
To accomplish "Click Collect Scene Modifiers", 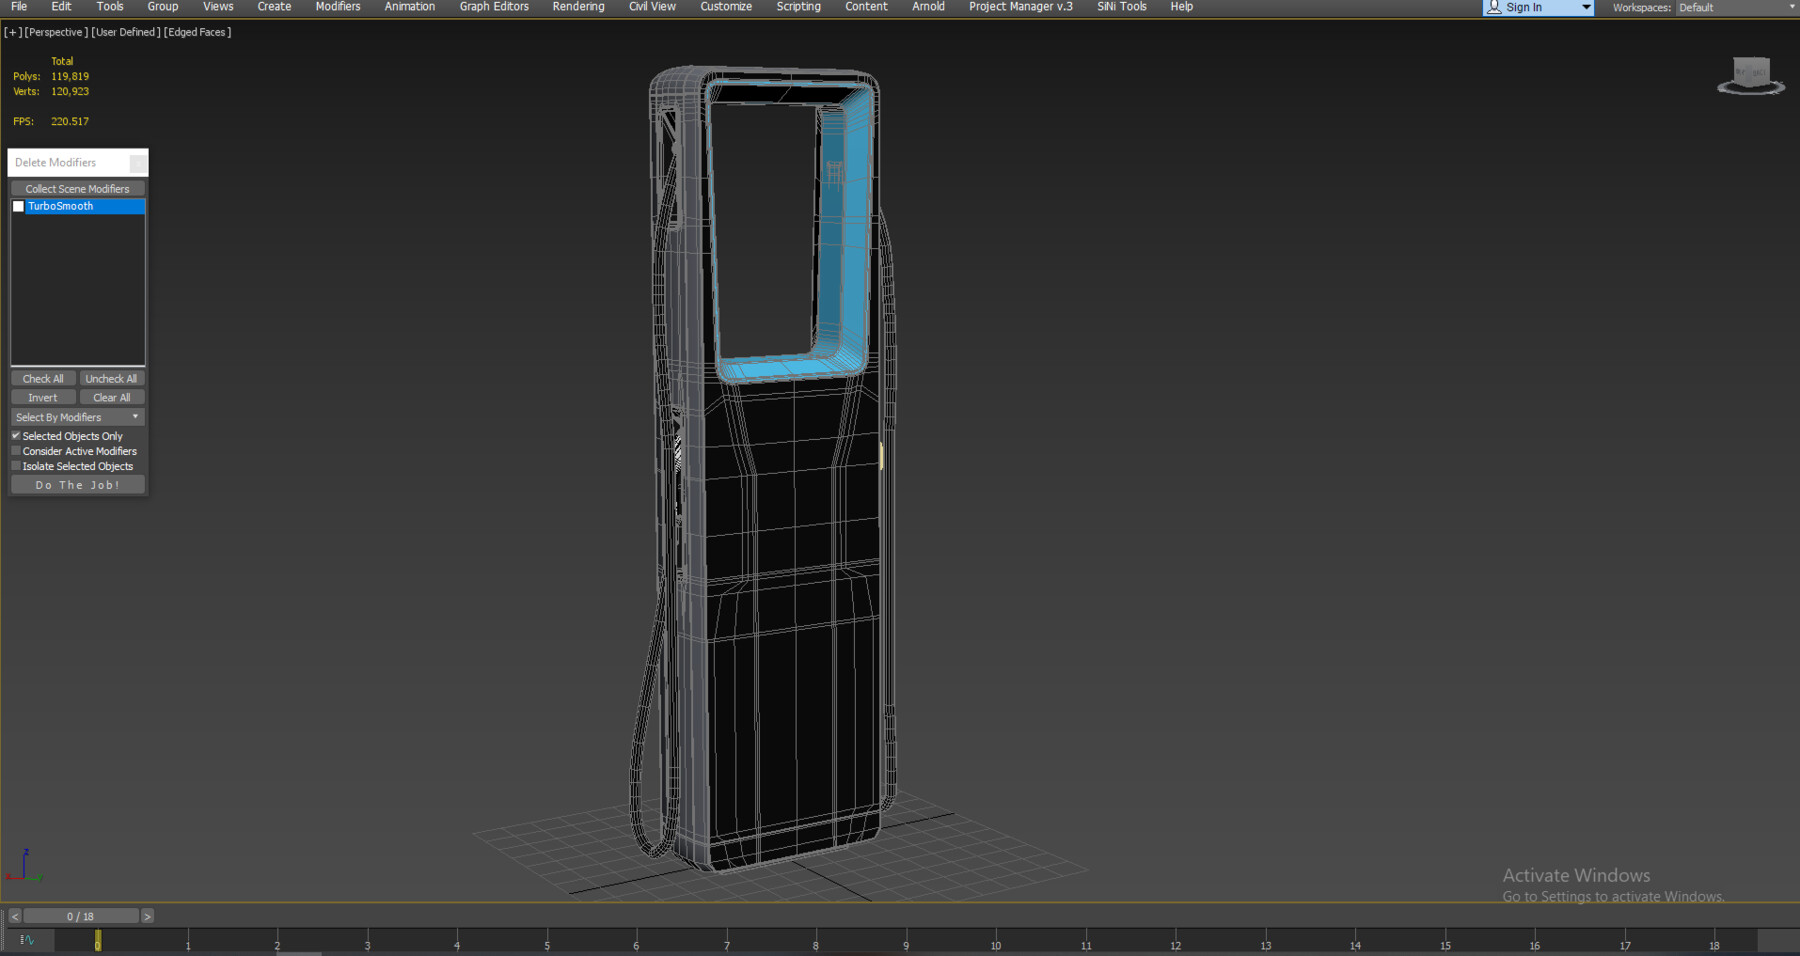I will tap(77, 188).
